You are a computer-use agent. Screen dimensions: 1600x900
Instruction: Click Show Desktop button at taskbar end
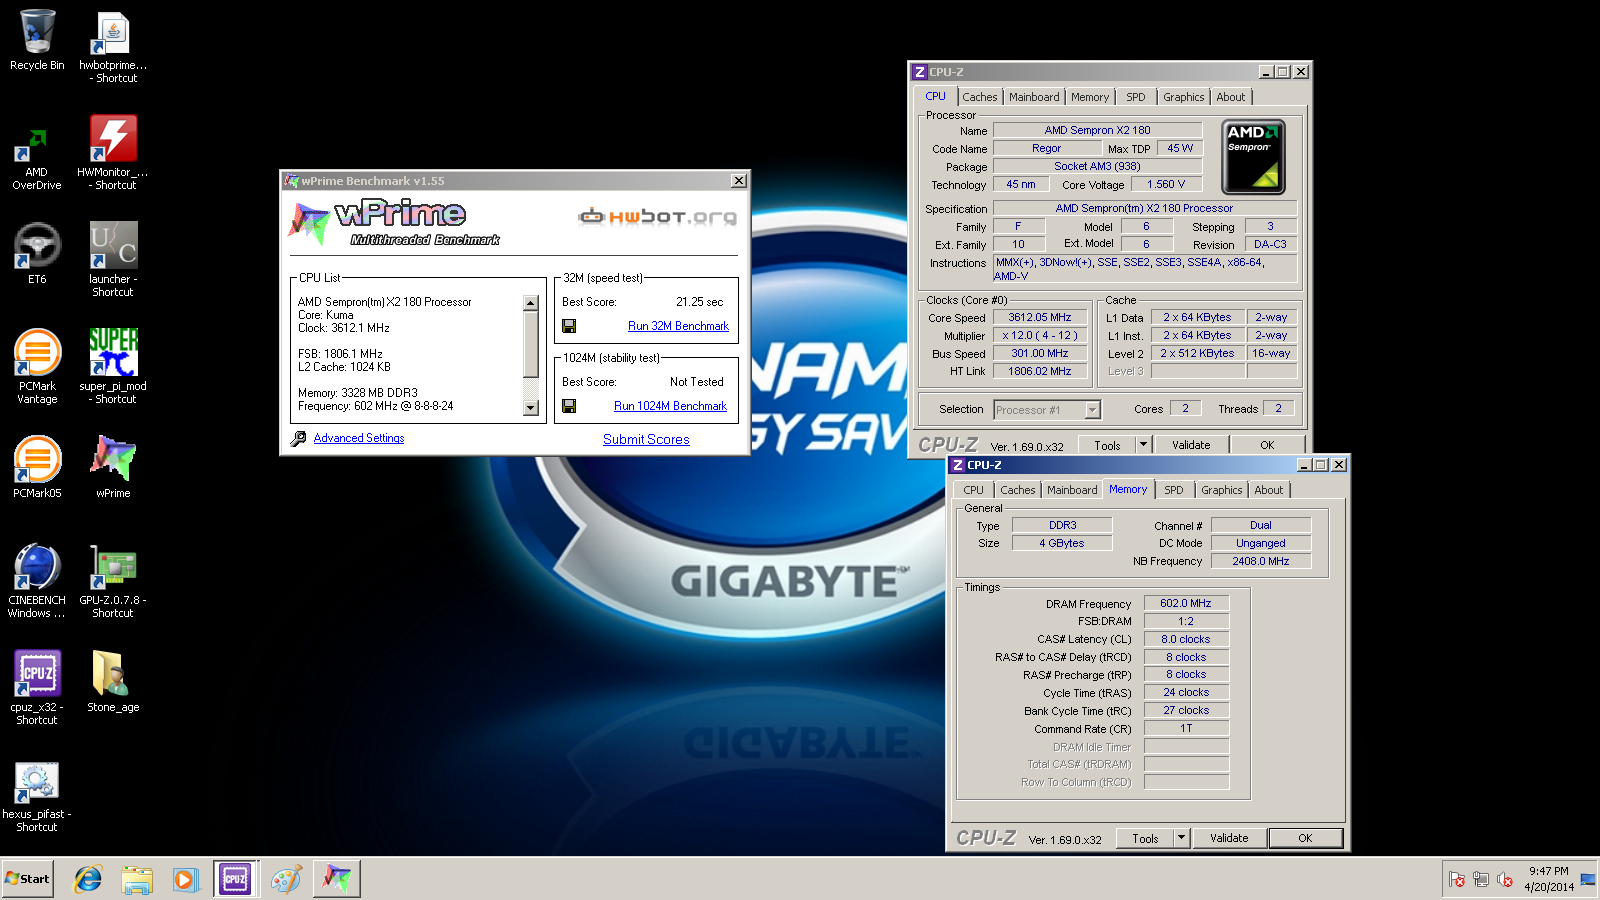click(1589, 879)
